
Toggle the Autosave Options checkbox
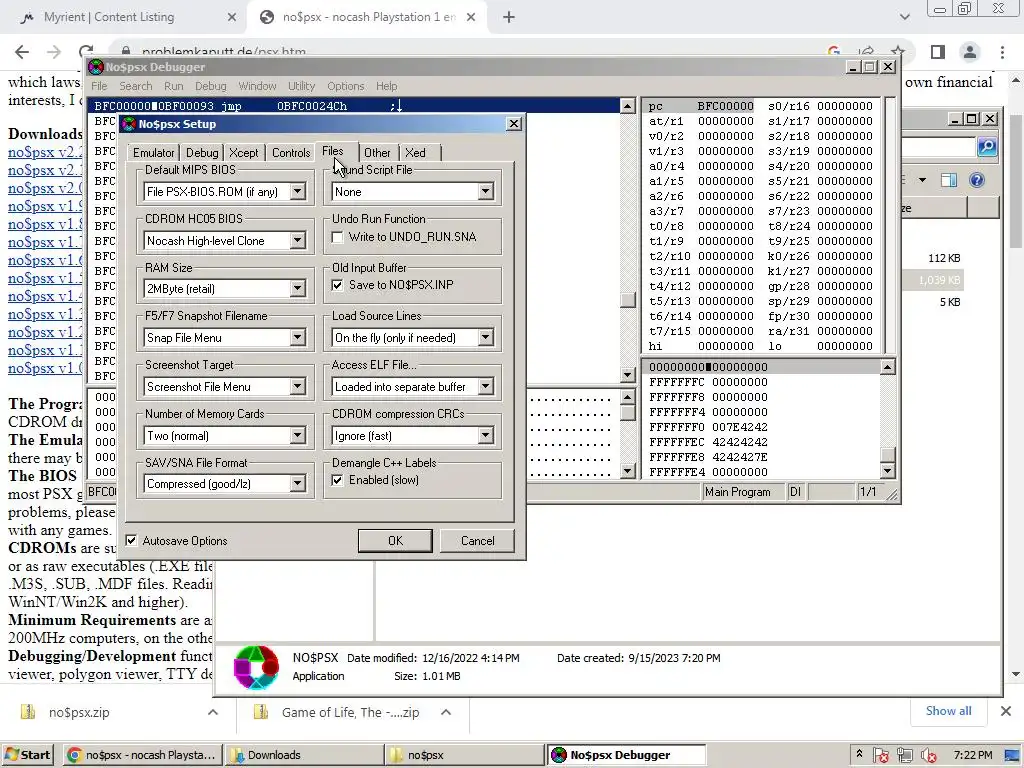tap(132, 541)
